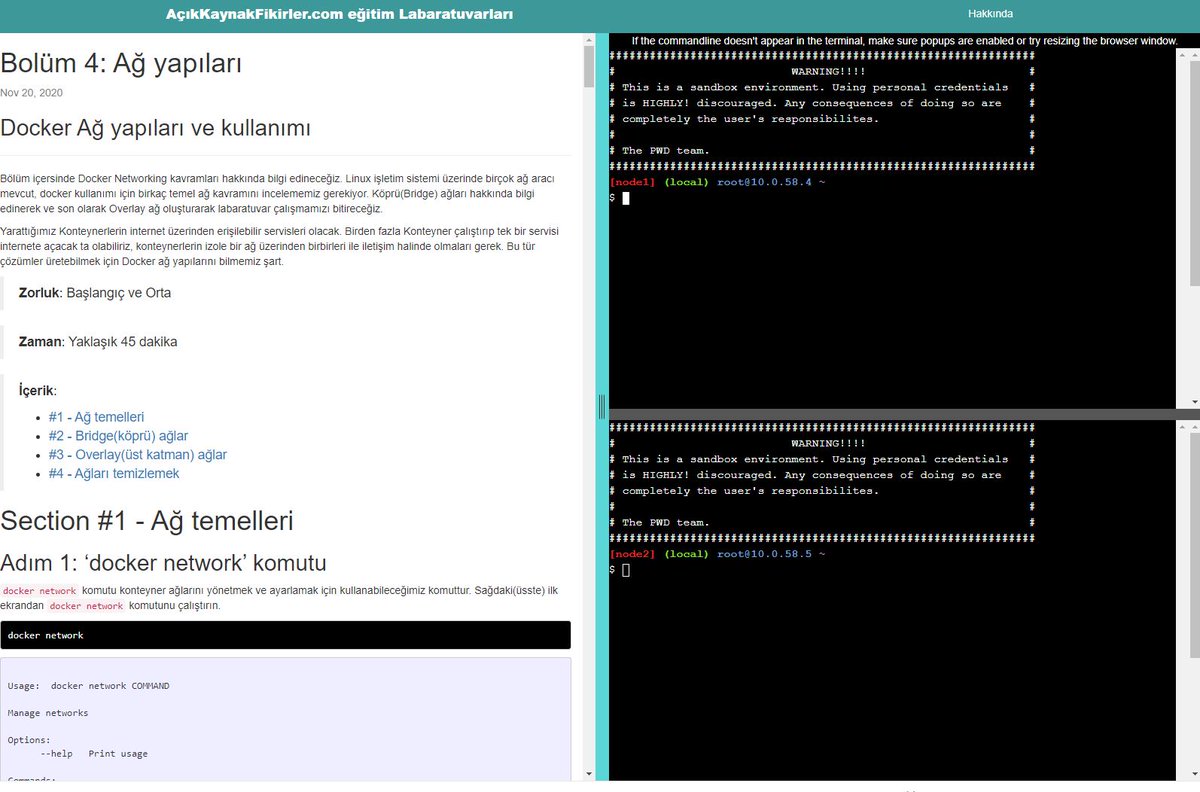Click the 'Zaman: Yaklaşık 45 dakika' line
The image size is (1200, 792).
pyautogui.click(x=98, y=341)
